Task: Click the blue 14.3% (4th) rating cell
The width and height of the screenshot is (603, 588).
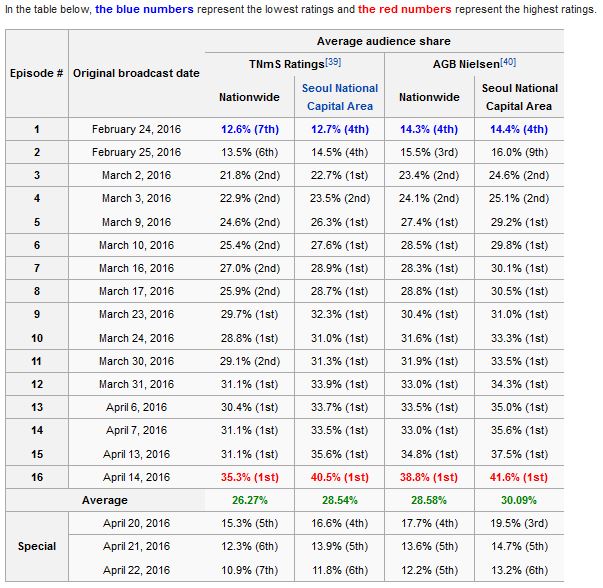Action: [x=428, y=129]
